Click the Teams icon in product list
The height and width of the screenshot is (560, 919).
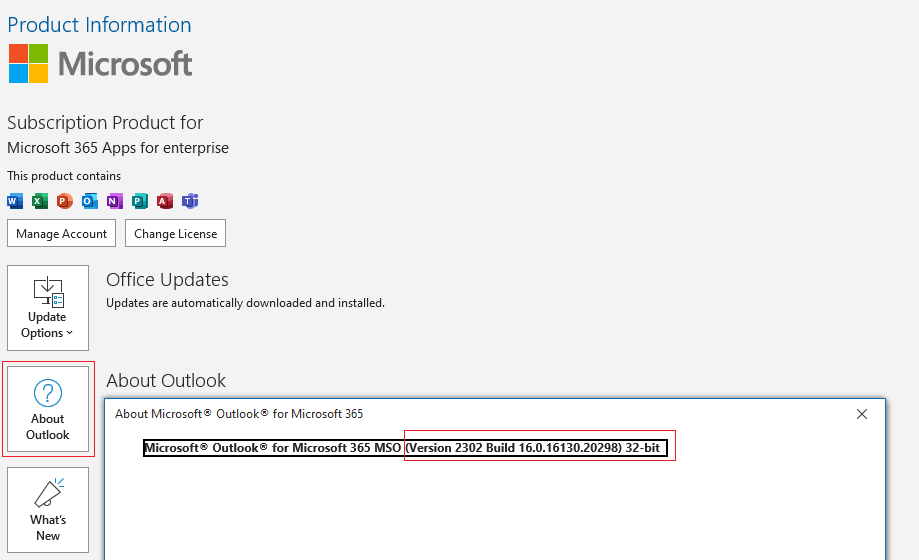pyautogui.click(x=190, y=201)
